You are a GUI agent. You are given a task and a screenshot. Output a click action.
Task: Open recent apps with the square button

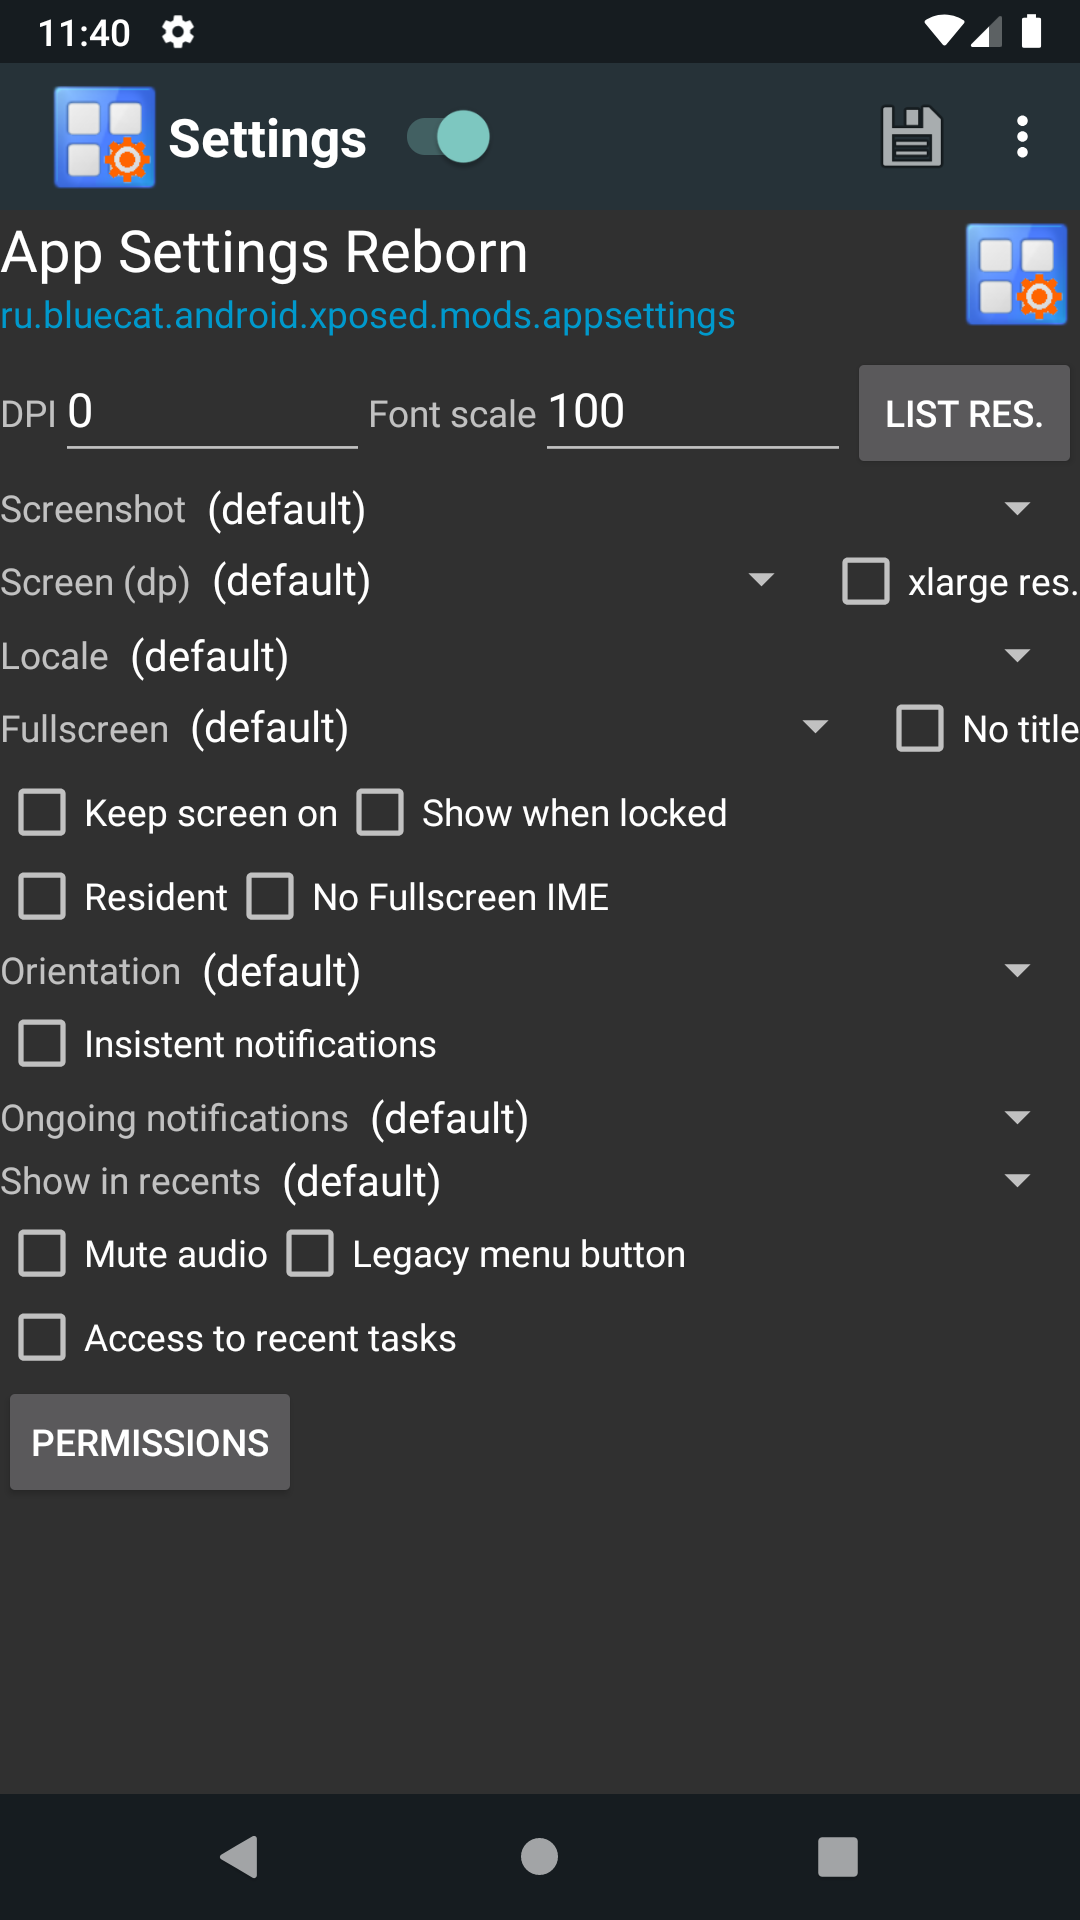click(x=838, y=1858)
